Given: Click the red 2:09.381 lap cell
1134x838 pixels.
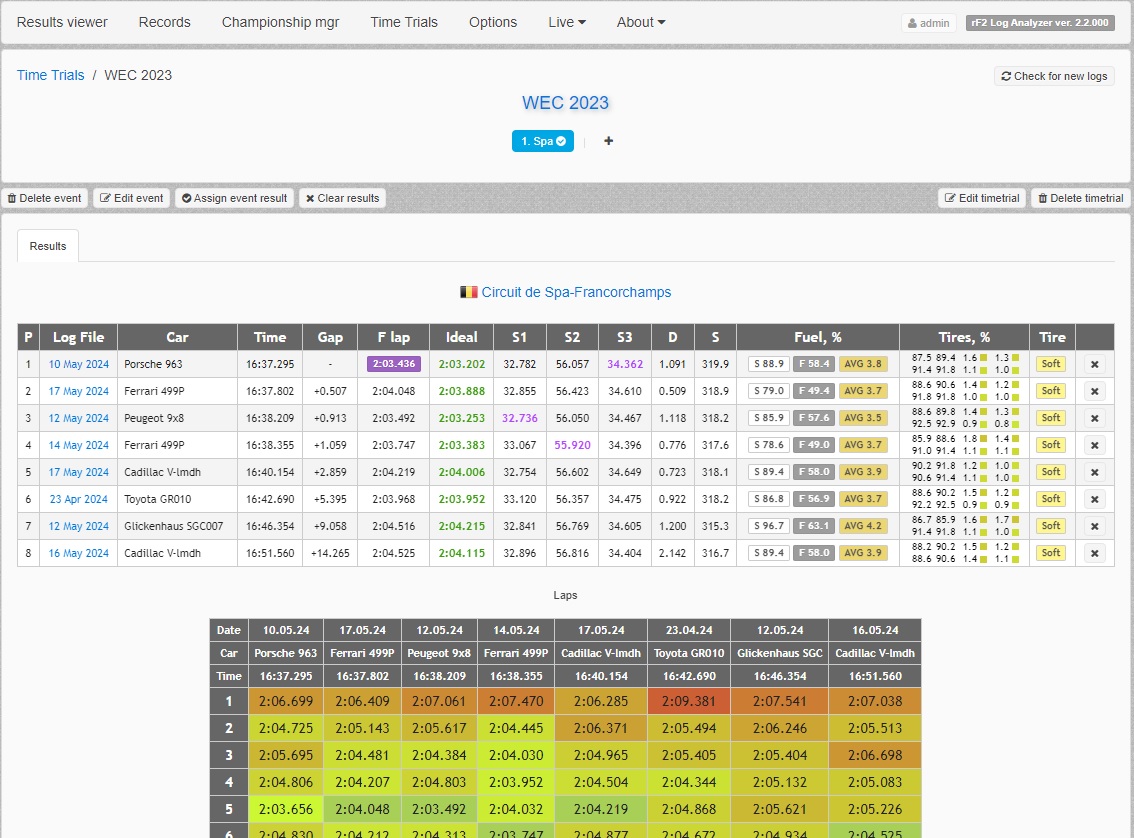Looking at the screenshot, I should [688, 701].
